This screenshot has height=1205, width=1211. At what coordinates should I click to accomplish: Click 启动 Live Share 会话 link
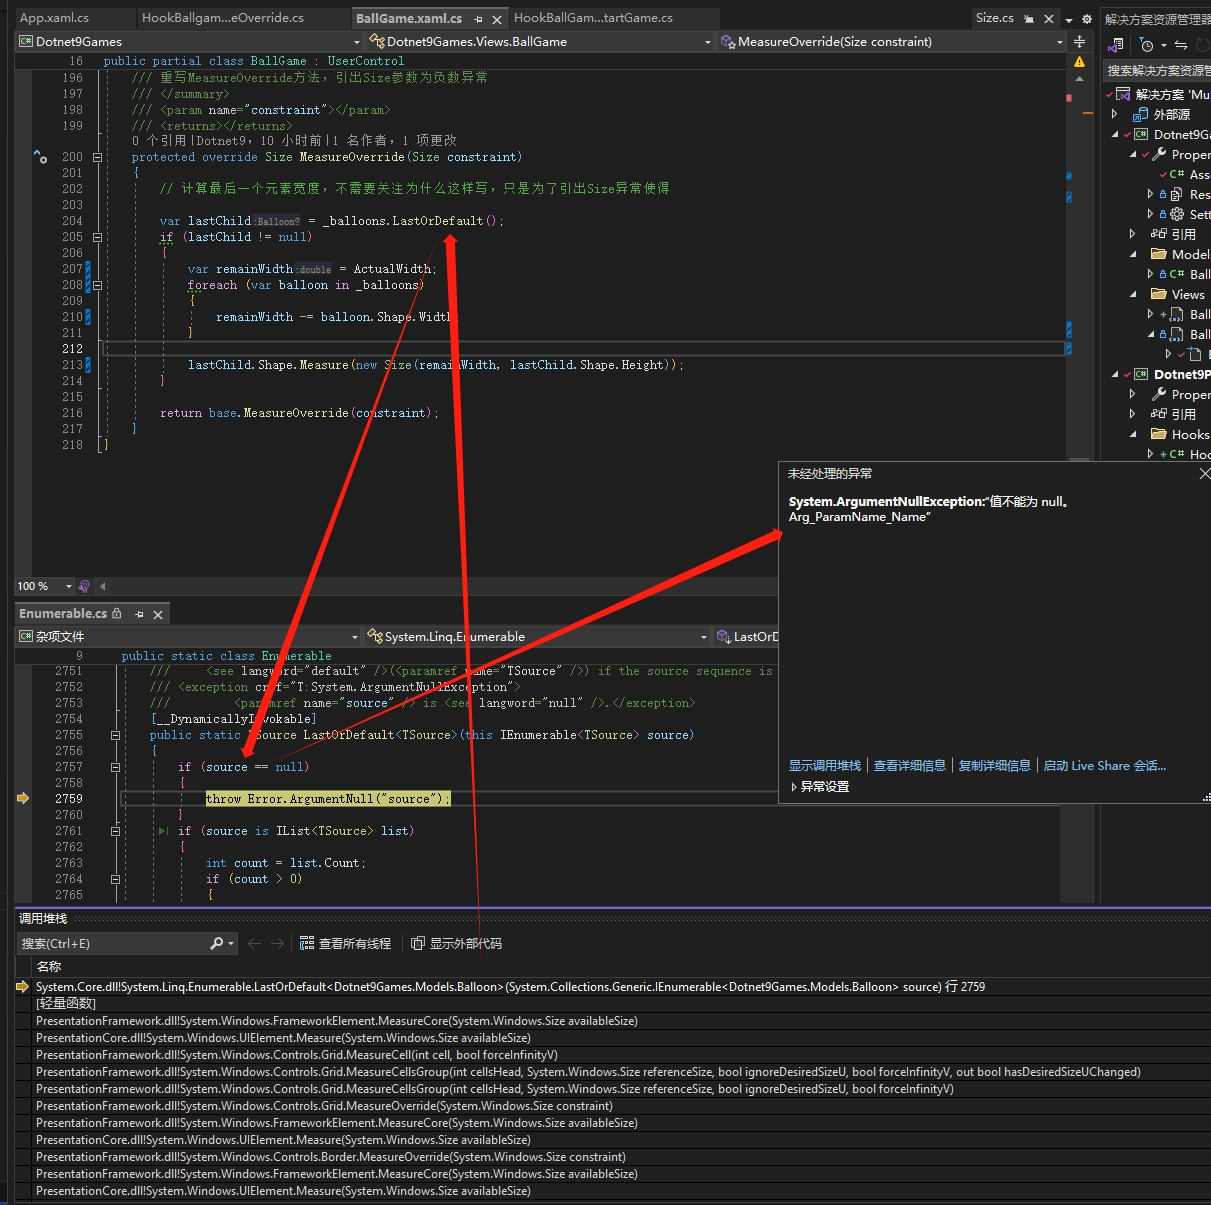[1105, 765]
